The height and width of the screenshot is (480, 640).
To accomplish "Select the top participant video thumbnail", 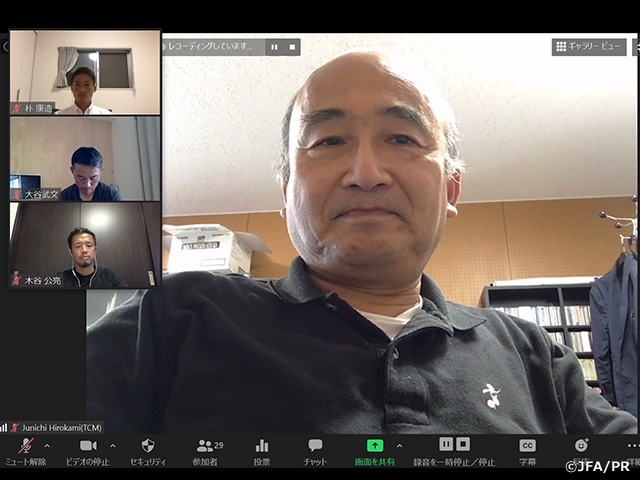I will (85, 72).
